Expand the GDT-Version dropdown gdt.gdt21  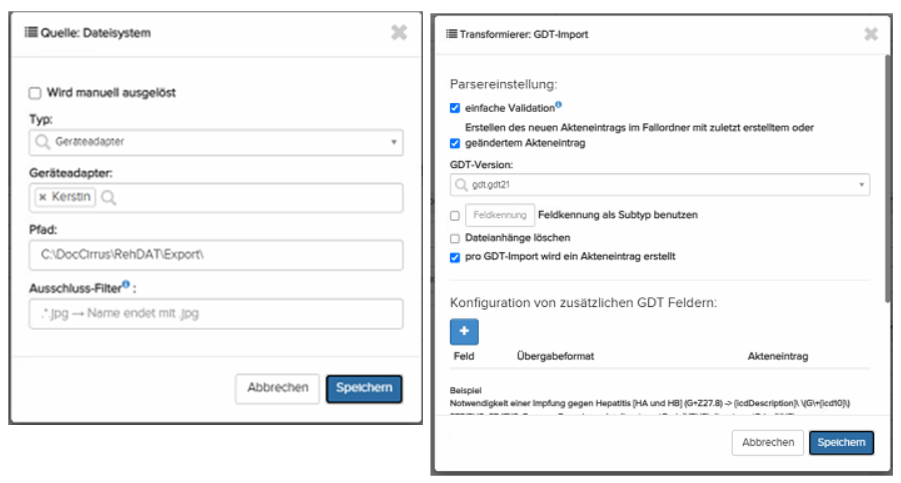(659, 185)
